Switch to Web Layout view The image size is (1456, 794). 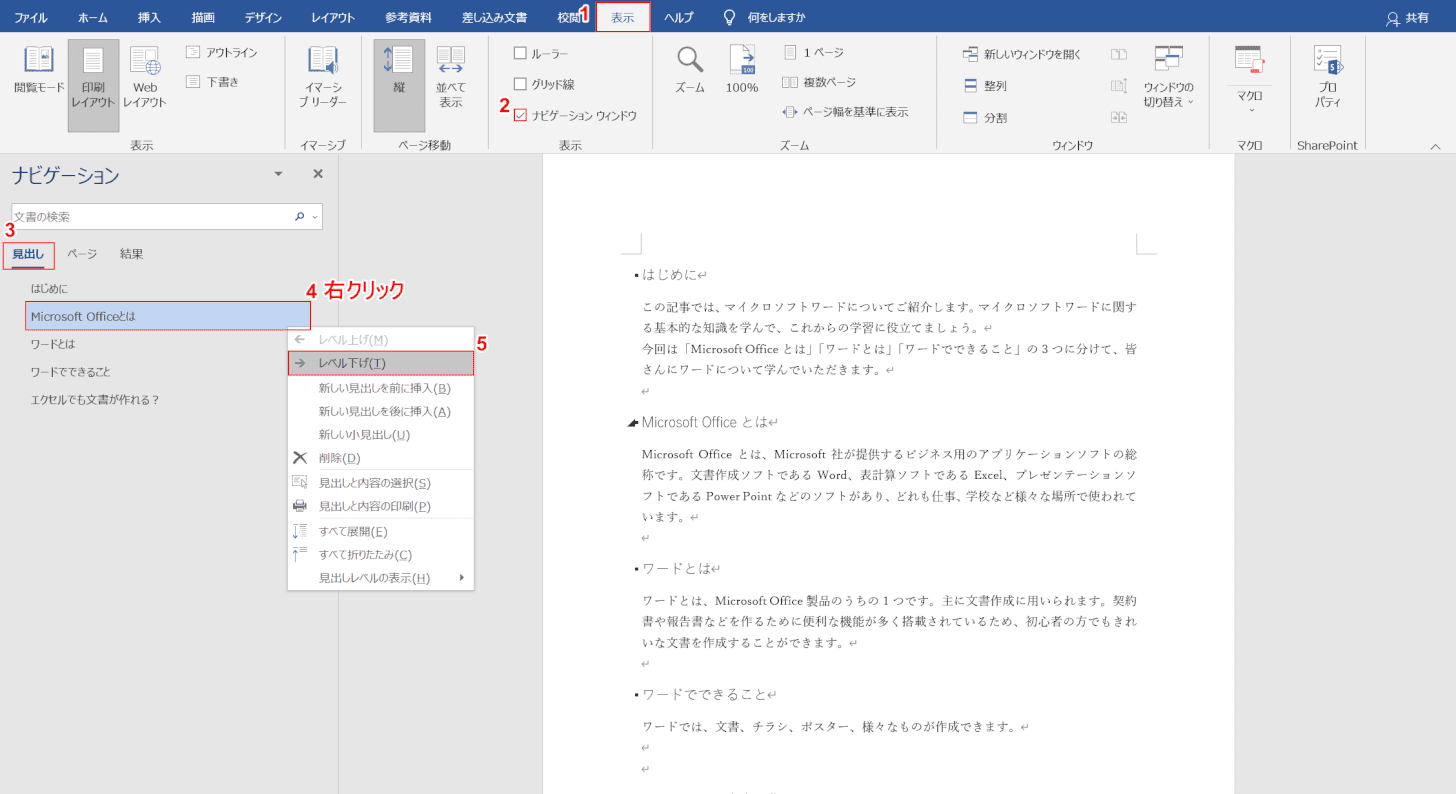click(145, 77)
